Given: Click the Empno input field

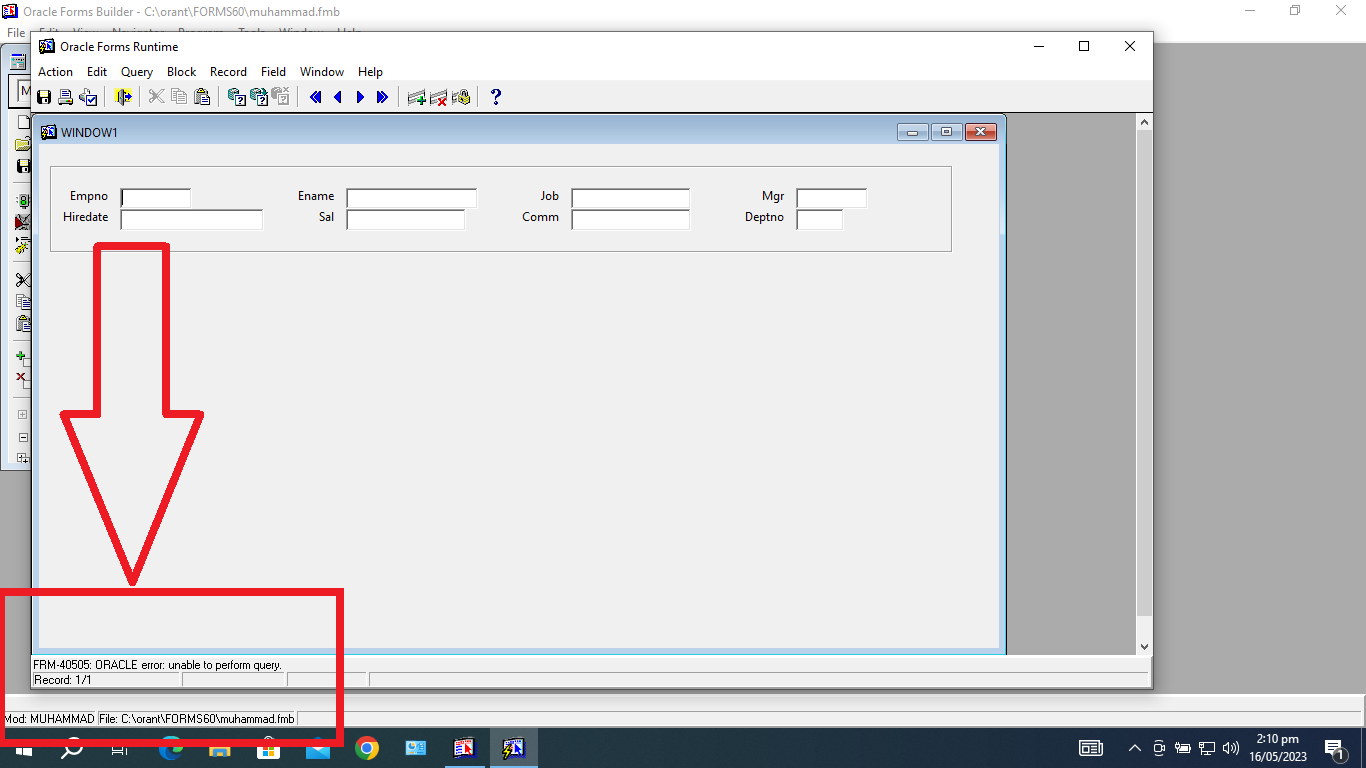Looking at the screenshot, I should coord(156,198).
